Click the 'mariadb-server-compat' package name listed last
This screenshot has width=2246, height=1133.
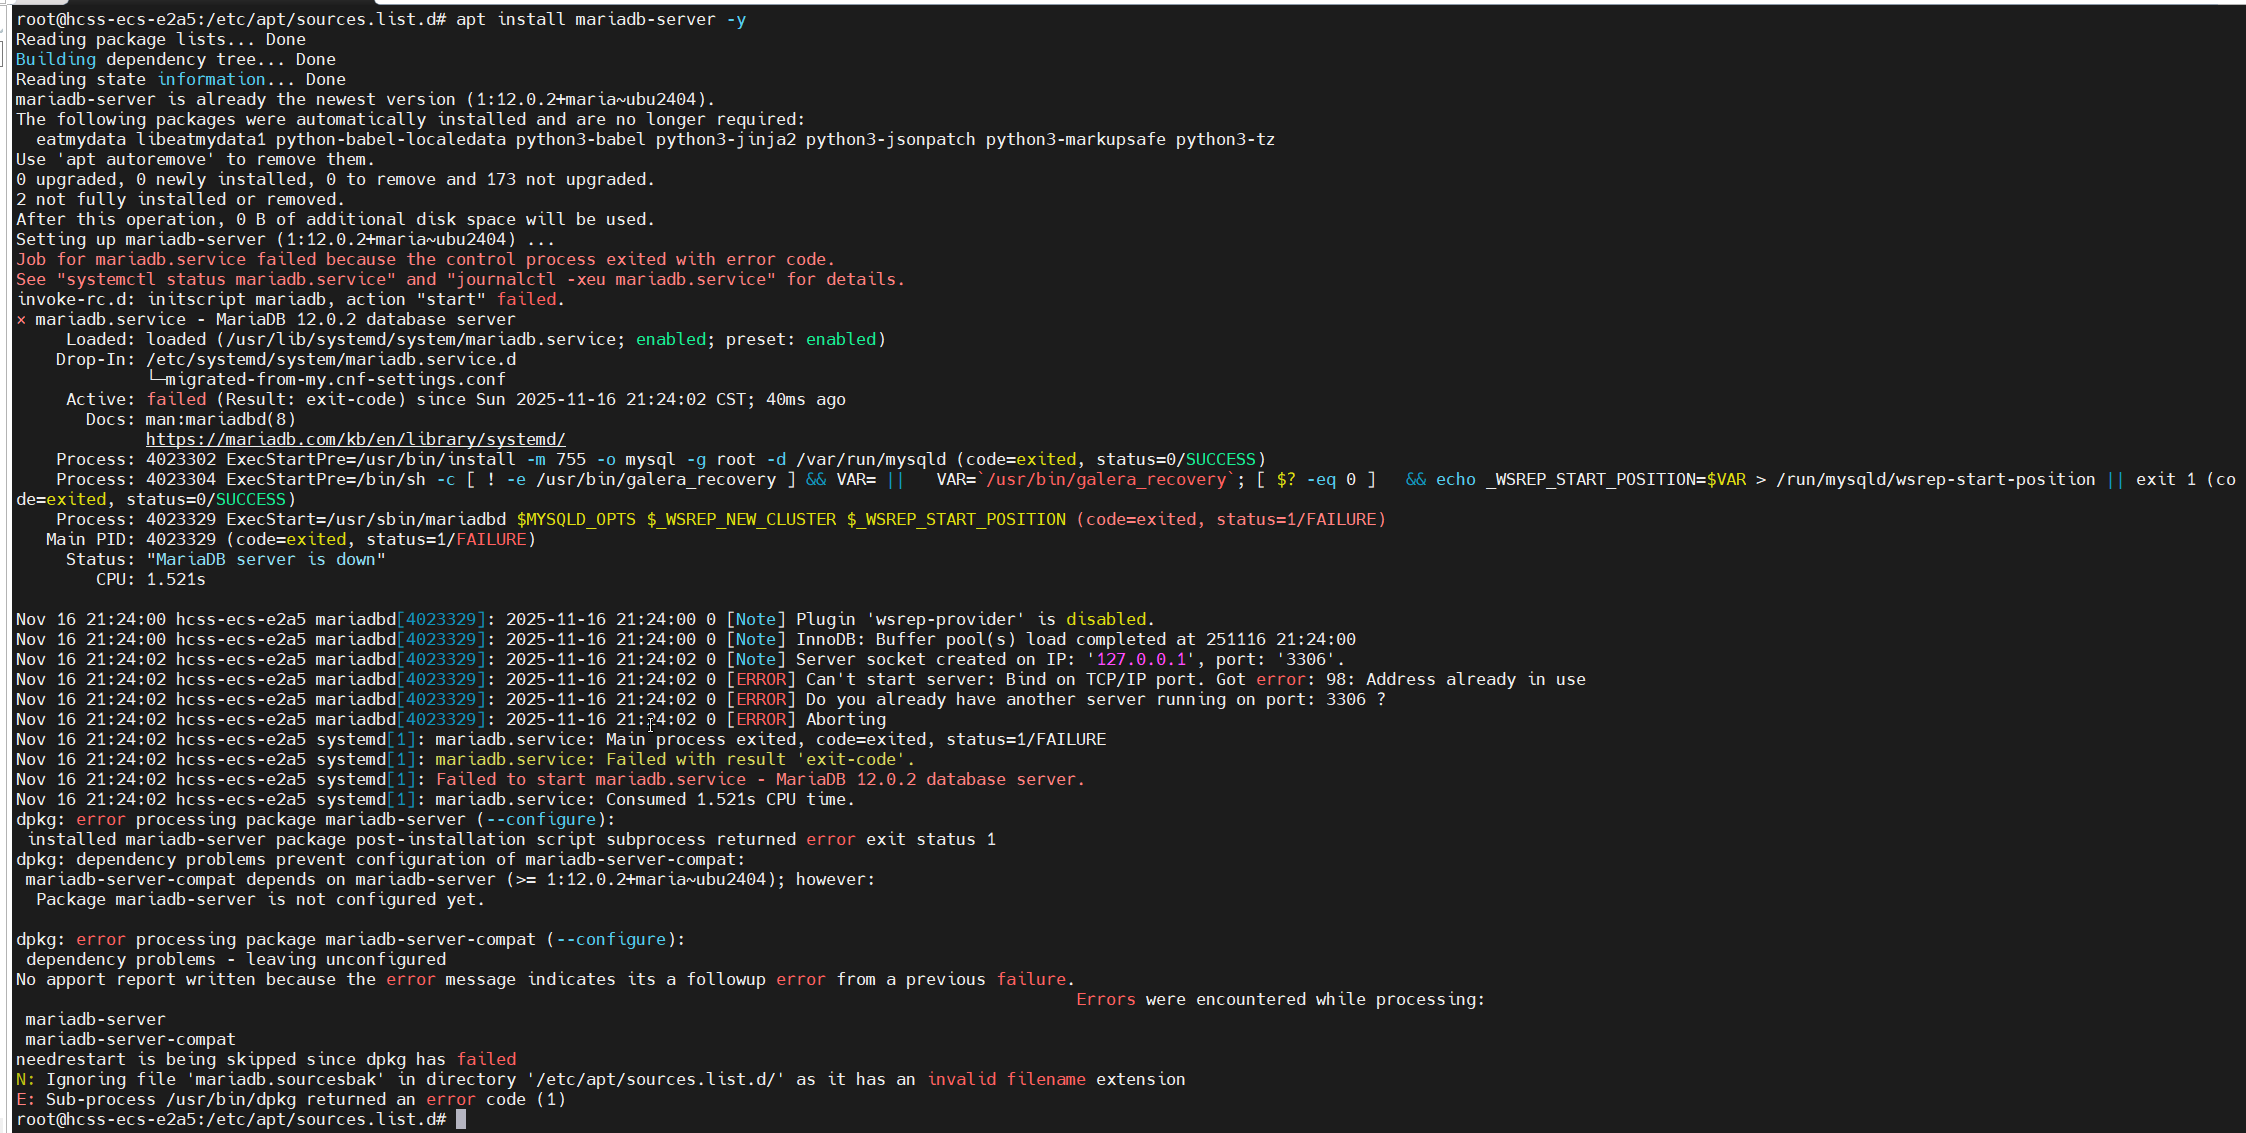(x=130, y=1039)
